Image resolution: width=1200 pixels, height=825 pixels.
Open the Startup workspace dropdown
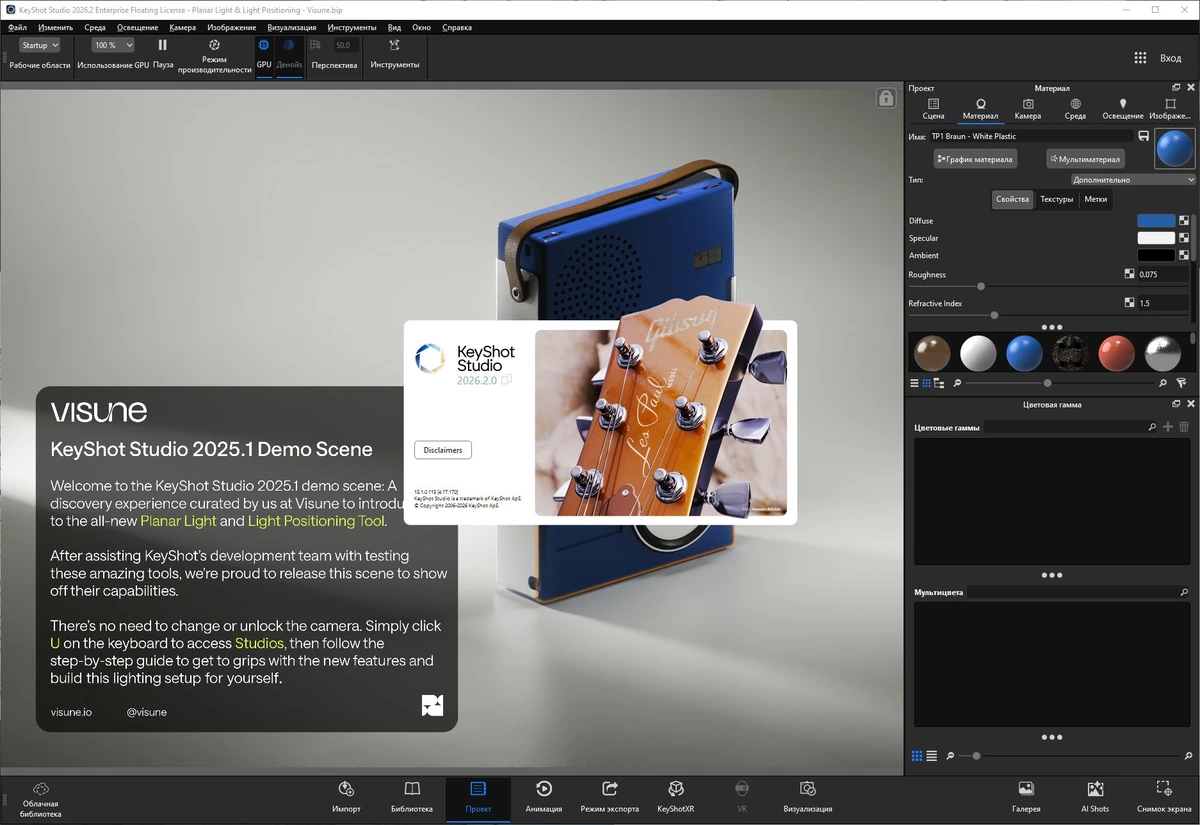tap(41, 45)
